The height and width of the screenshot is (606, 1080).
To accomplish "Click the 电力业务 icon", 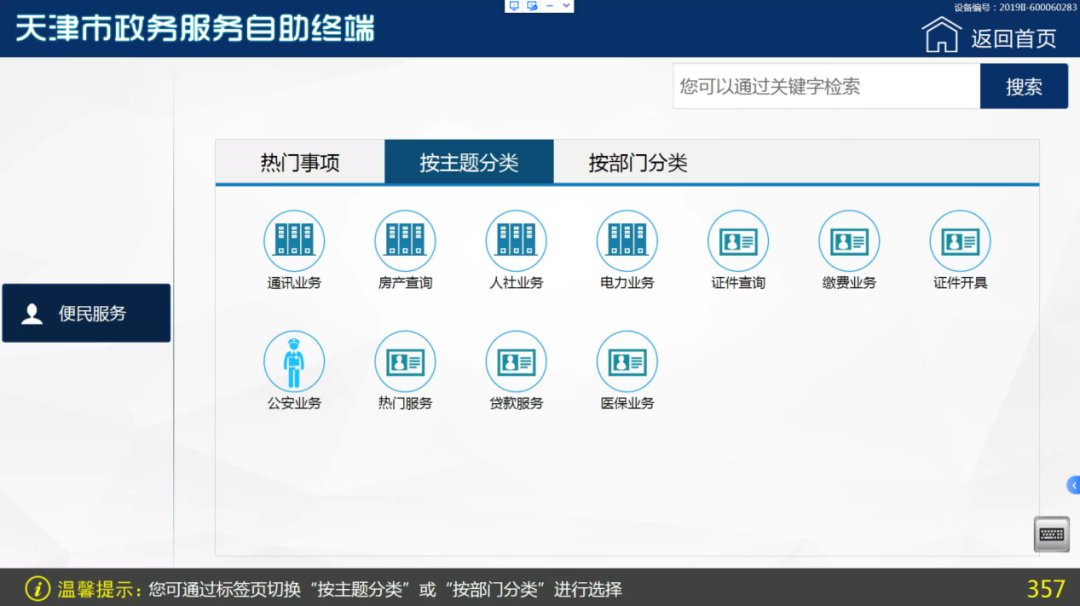I will (627, 241).
